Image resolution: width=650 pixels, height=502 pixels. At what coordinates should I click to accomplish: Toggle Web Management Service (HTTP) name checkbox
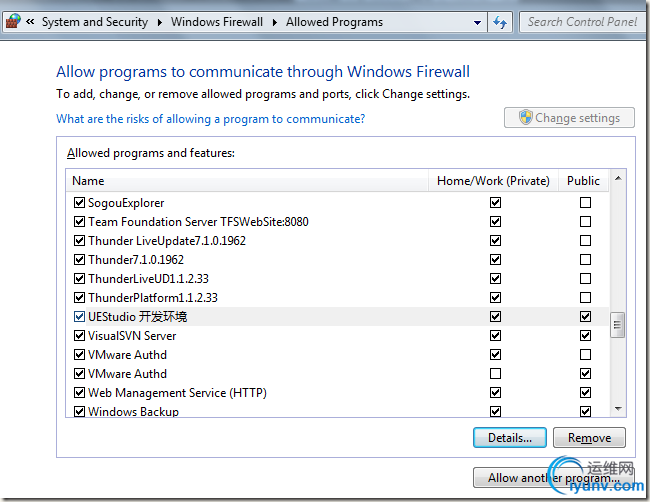(x=79, y=393)
